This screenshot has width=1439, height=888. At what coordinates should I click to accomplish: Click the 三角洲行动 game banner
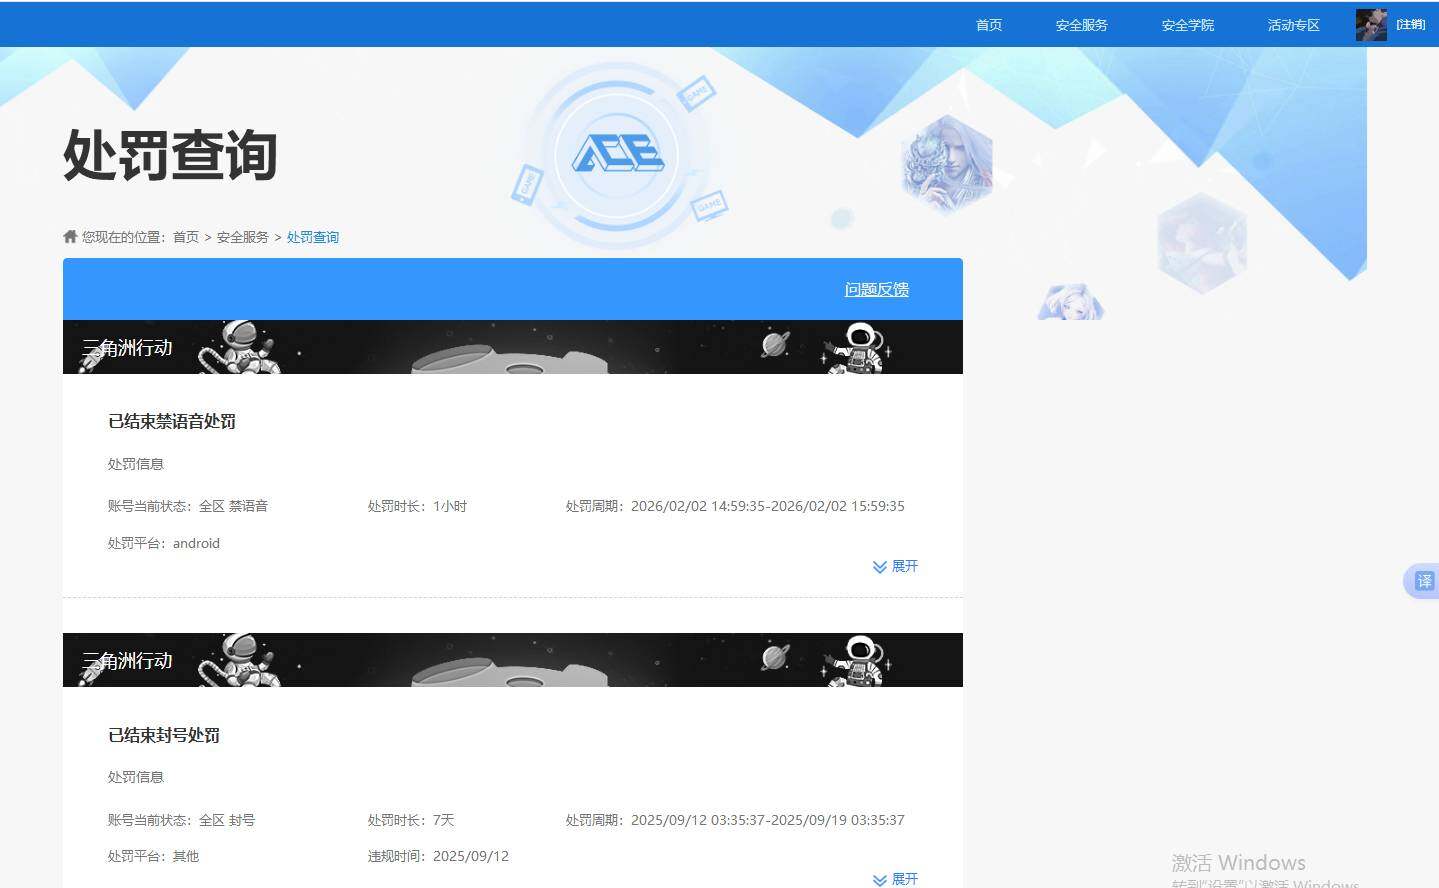point(512,347)
